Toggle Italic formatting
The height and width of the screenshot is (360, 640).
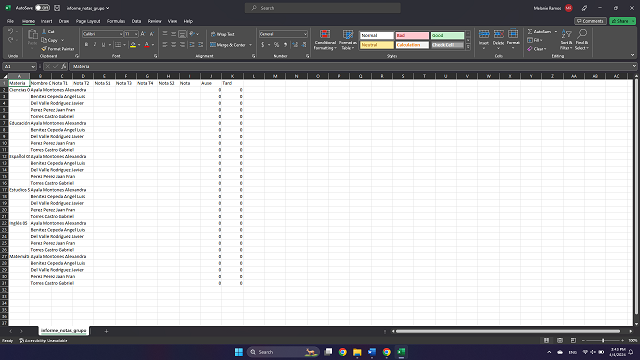point(95,44)
